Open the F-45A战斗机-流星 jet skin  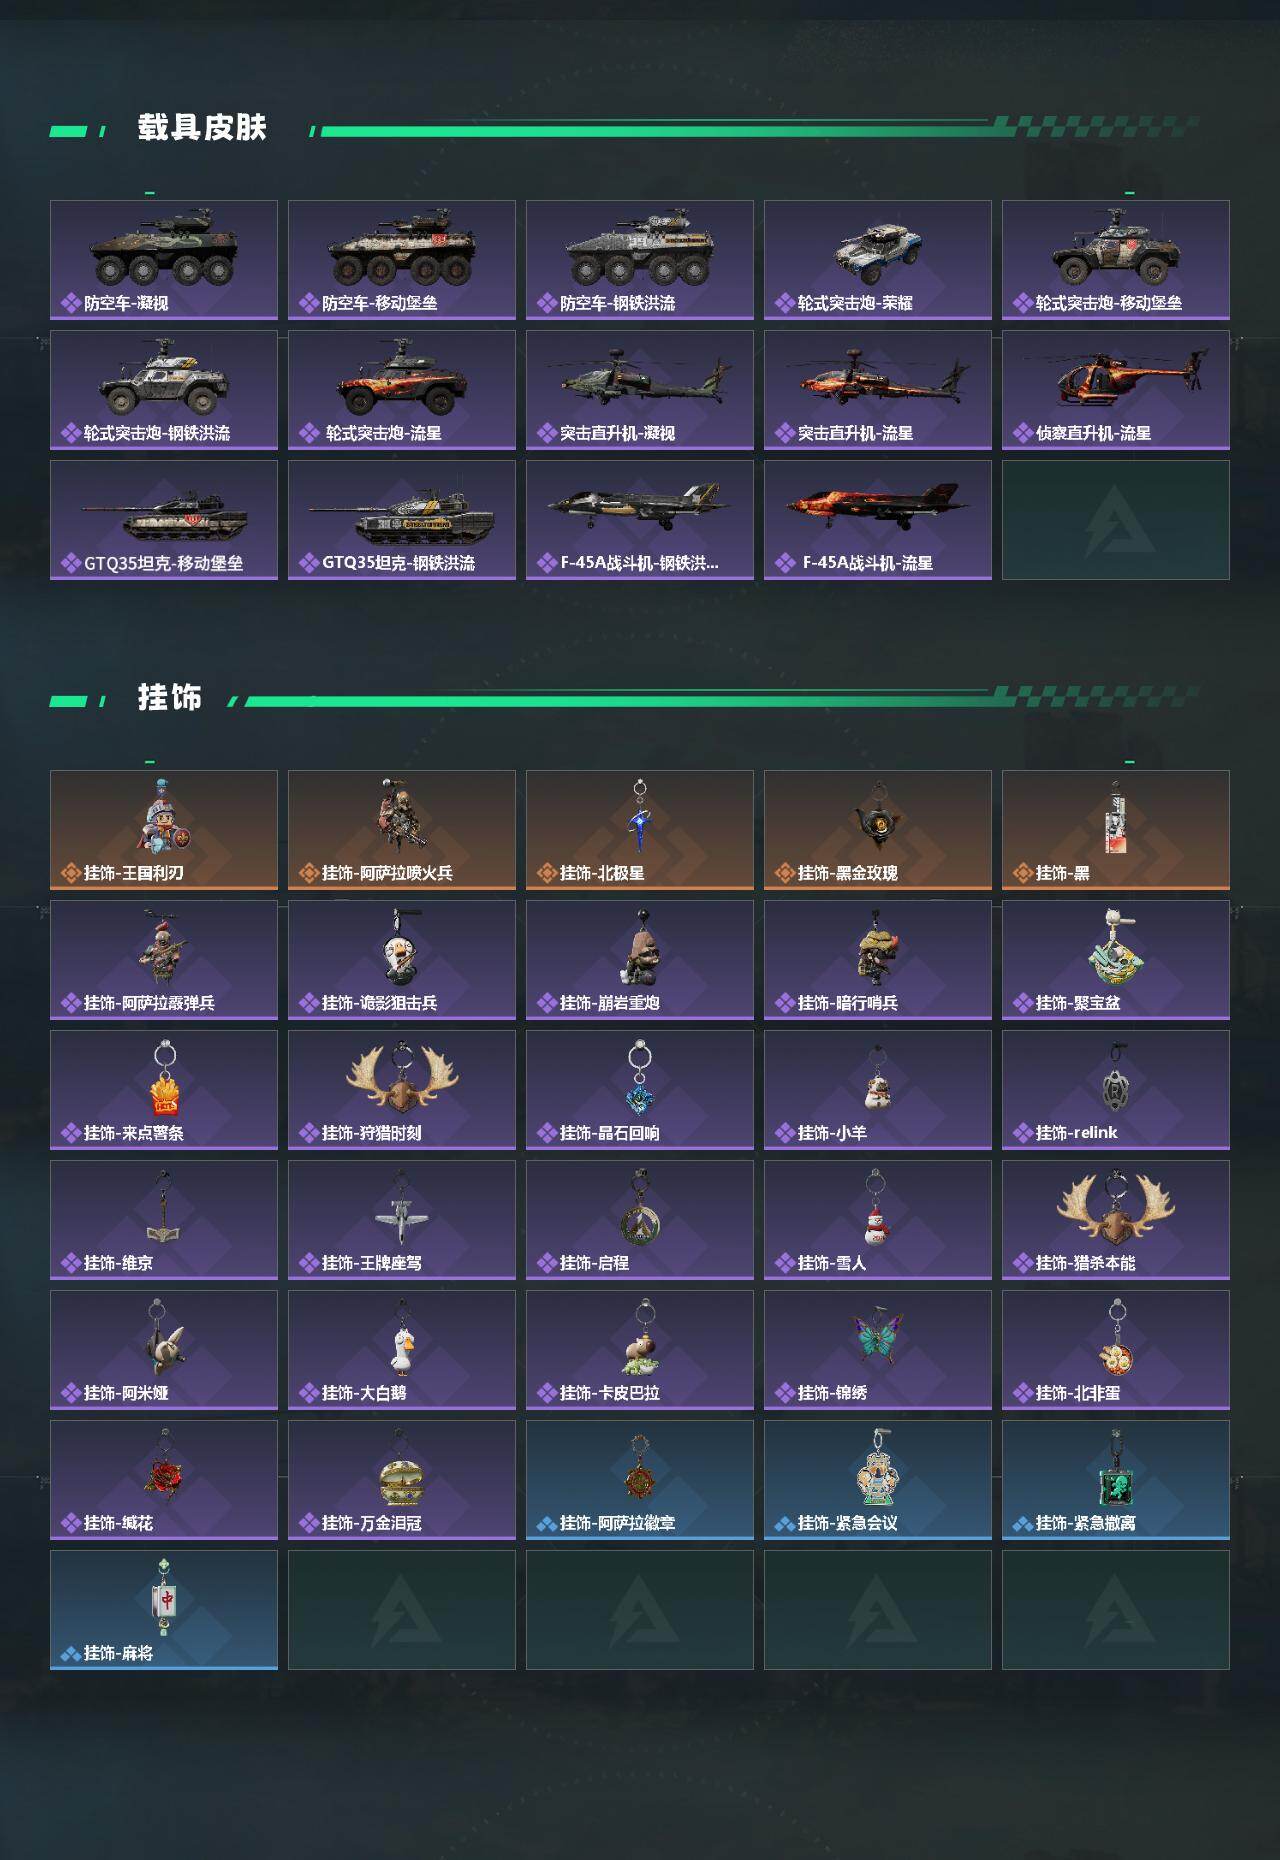[x=878, y=520]
